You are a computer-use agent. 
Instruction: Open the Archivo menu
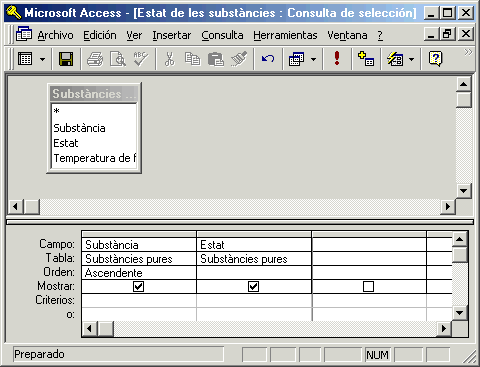tap(55, 35)
